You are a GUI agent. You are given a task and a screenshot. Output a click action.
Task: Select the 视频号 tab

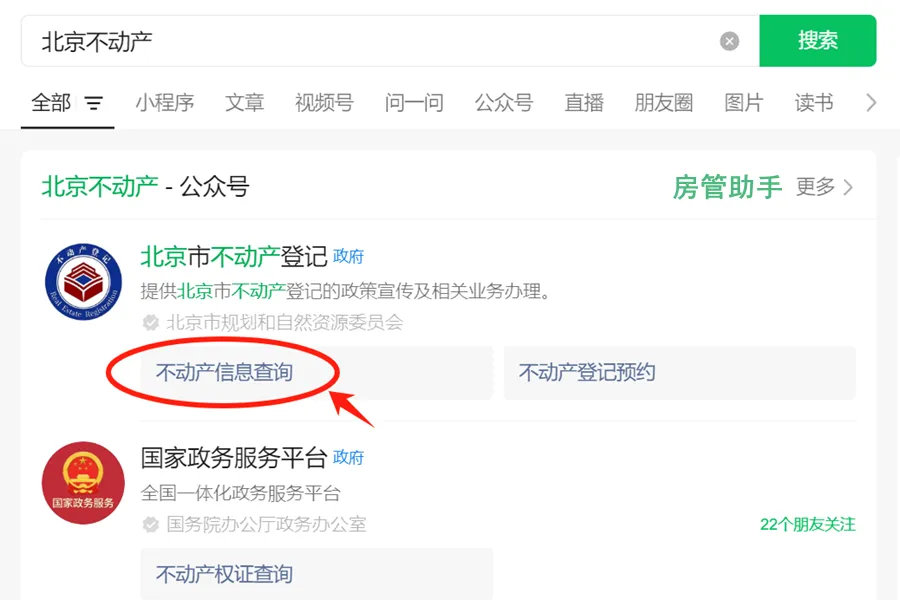tap(324, 103)
